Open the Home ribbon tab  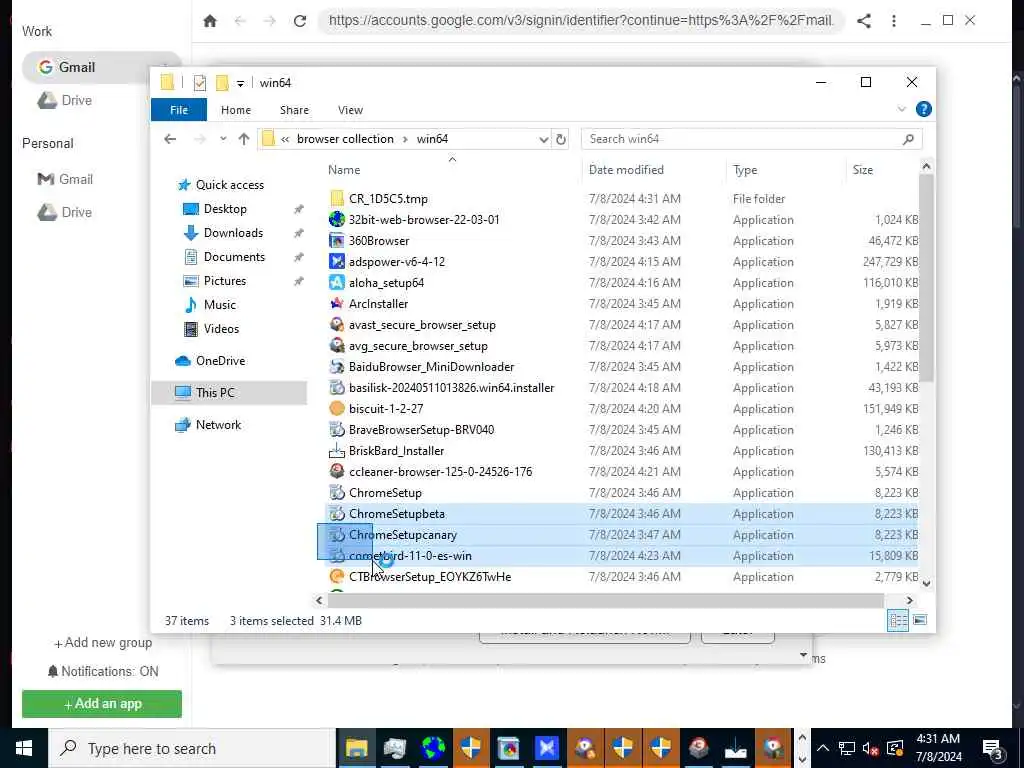tap(236, 110)
